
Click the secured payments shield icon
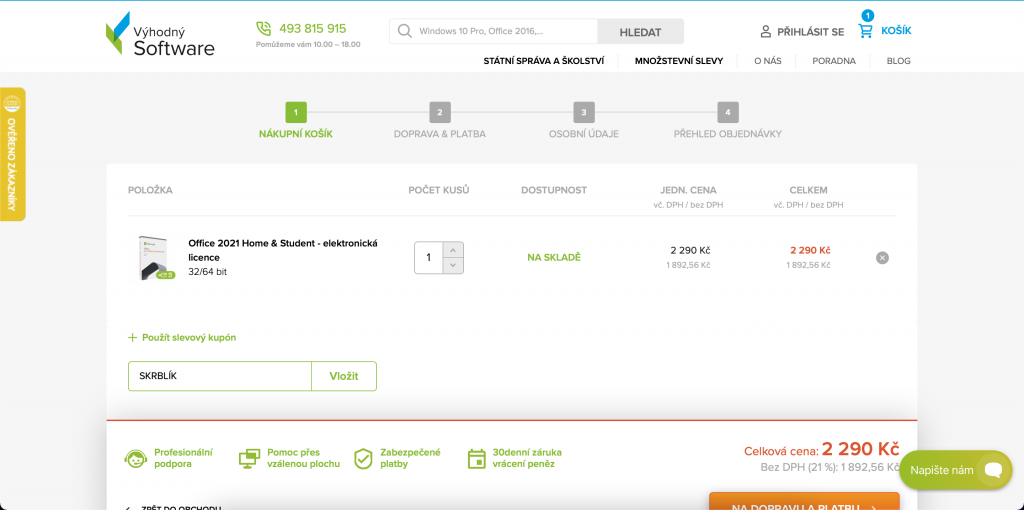click(x=362, y=458)
